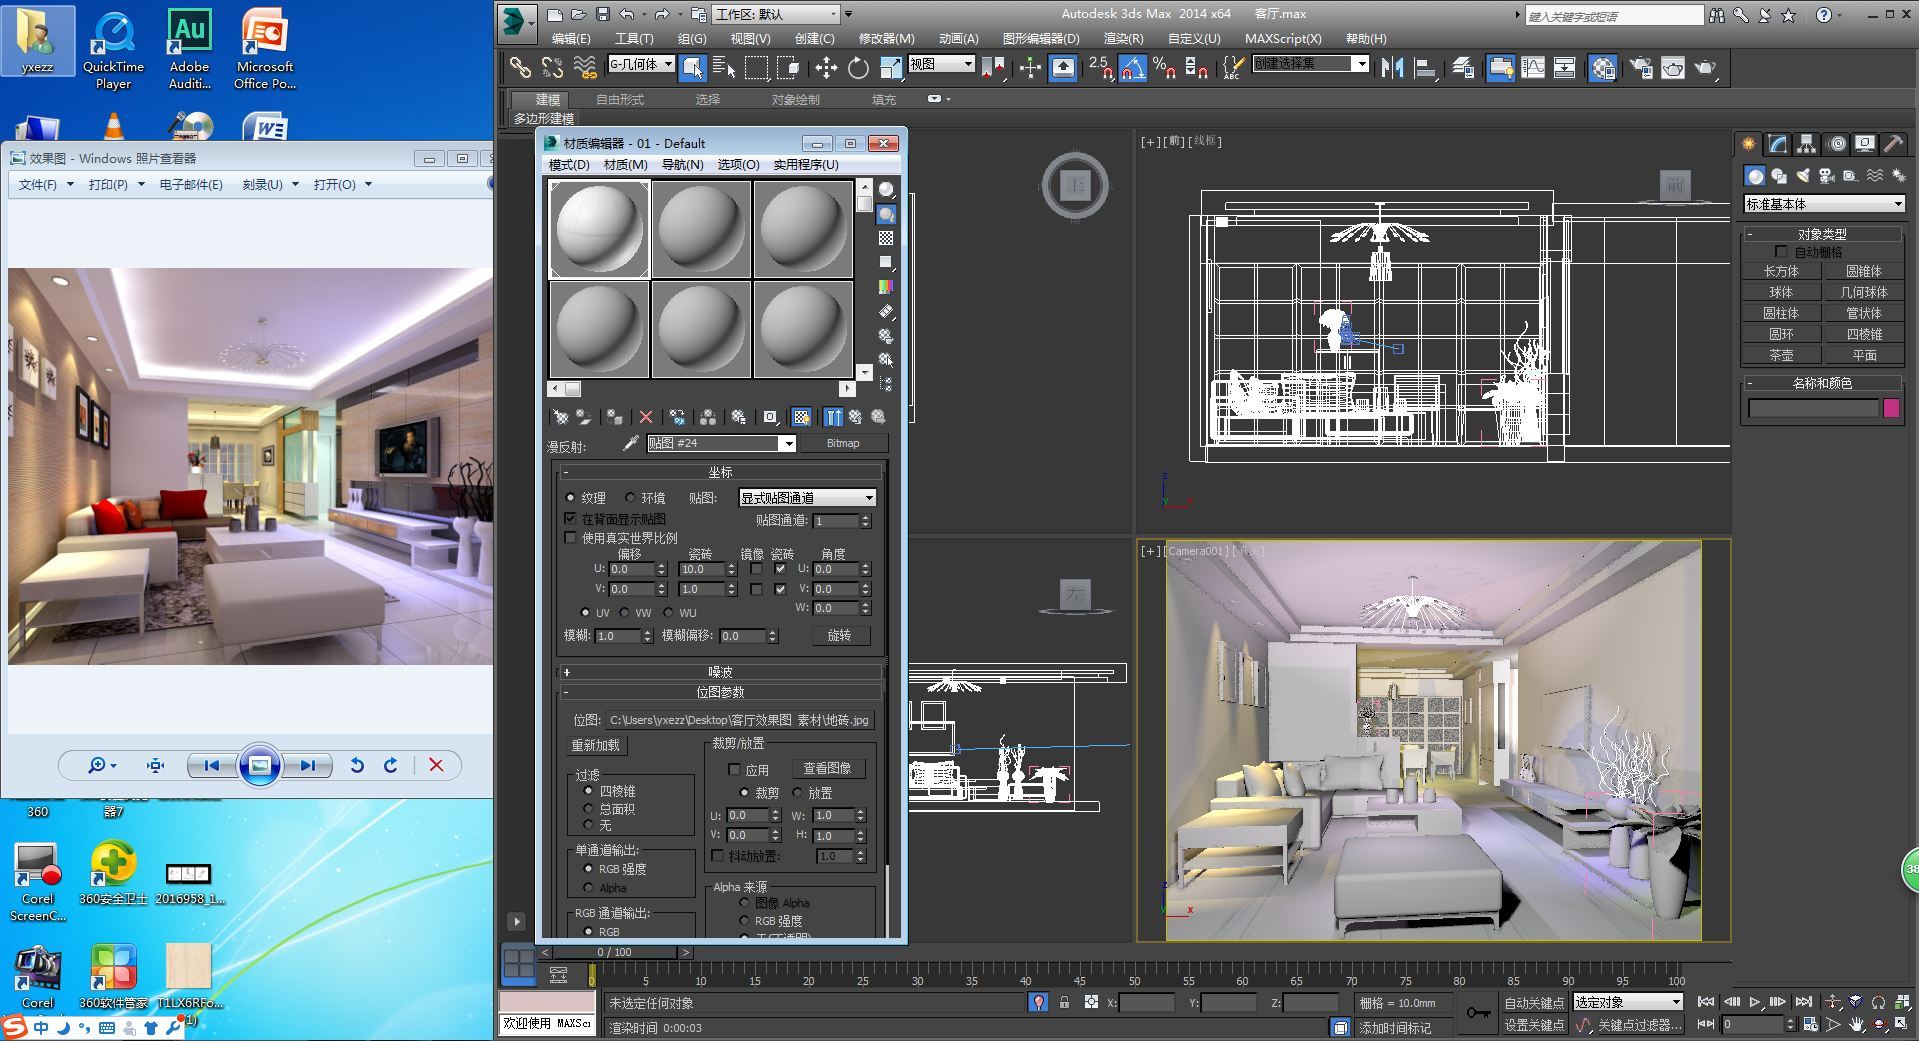Open Material Editor from main toolbar

(x=1603, y=67)
